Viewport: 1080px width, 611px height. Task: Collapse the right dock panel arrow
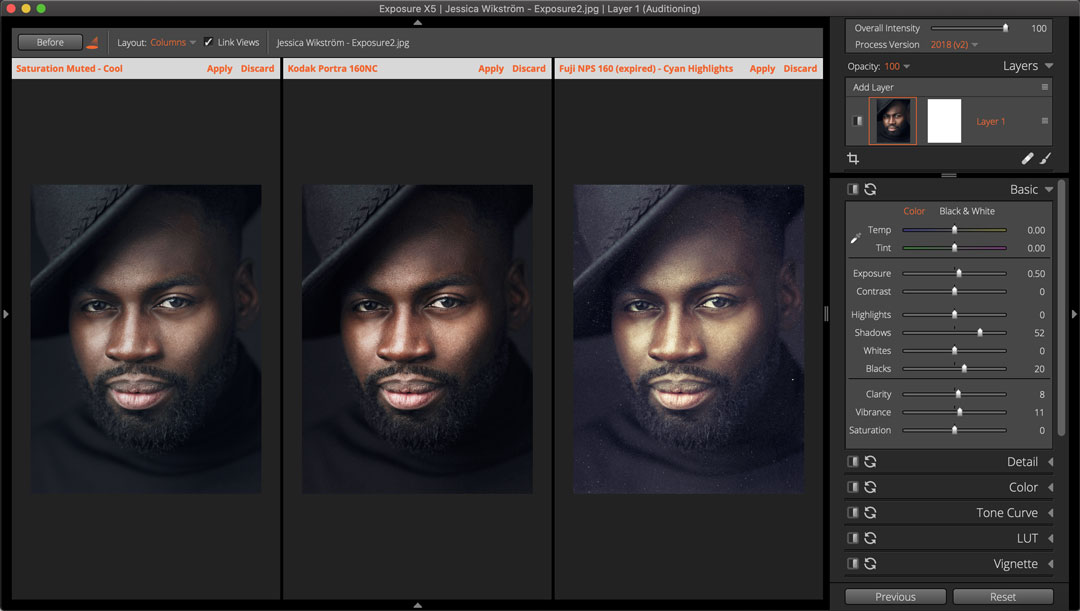[1074, 314]
